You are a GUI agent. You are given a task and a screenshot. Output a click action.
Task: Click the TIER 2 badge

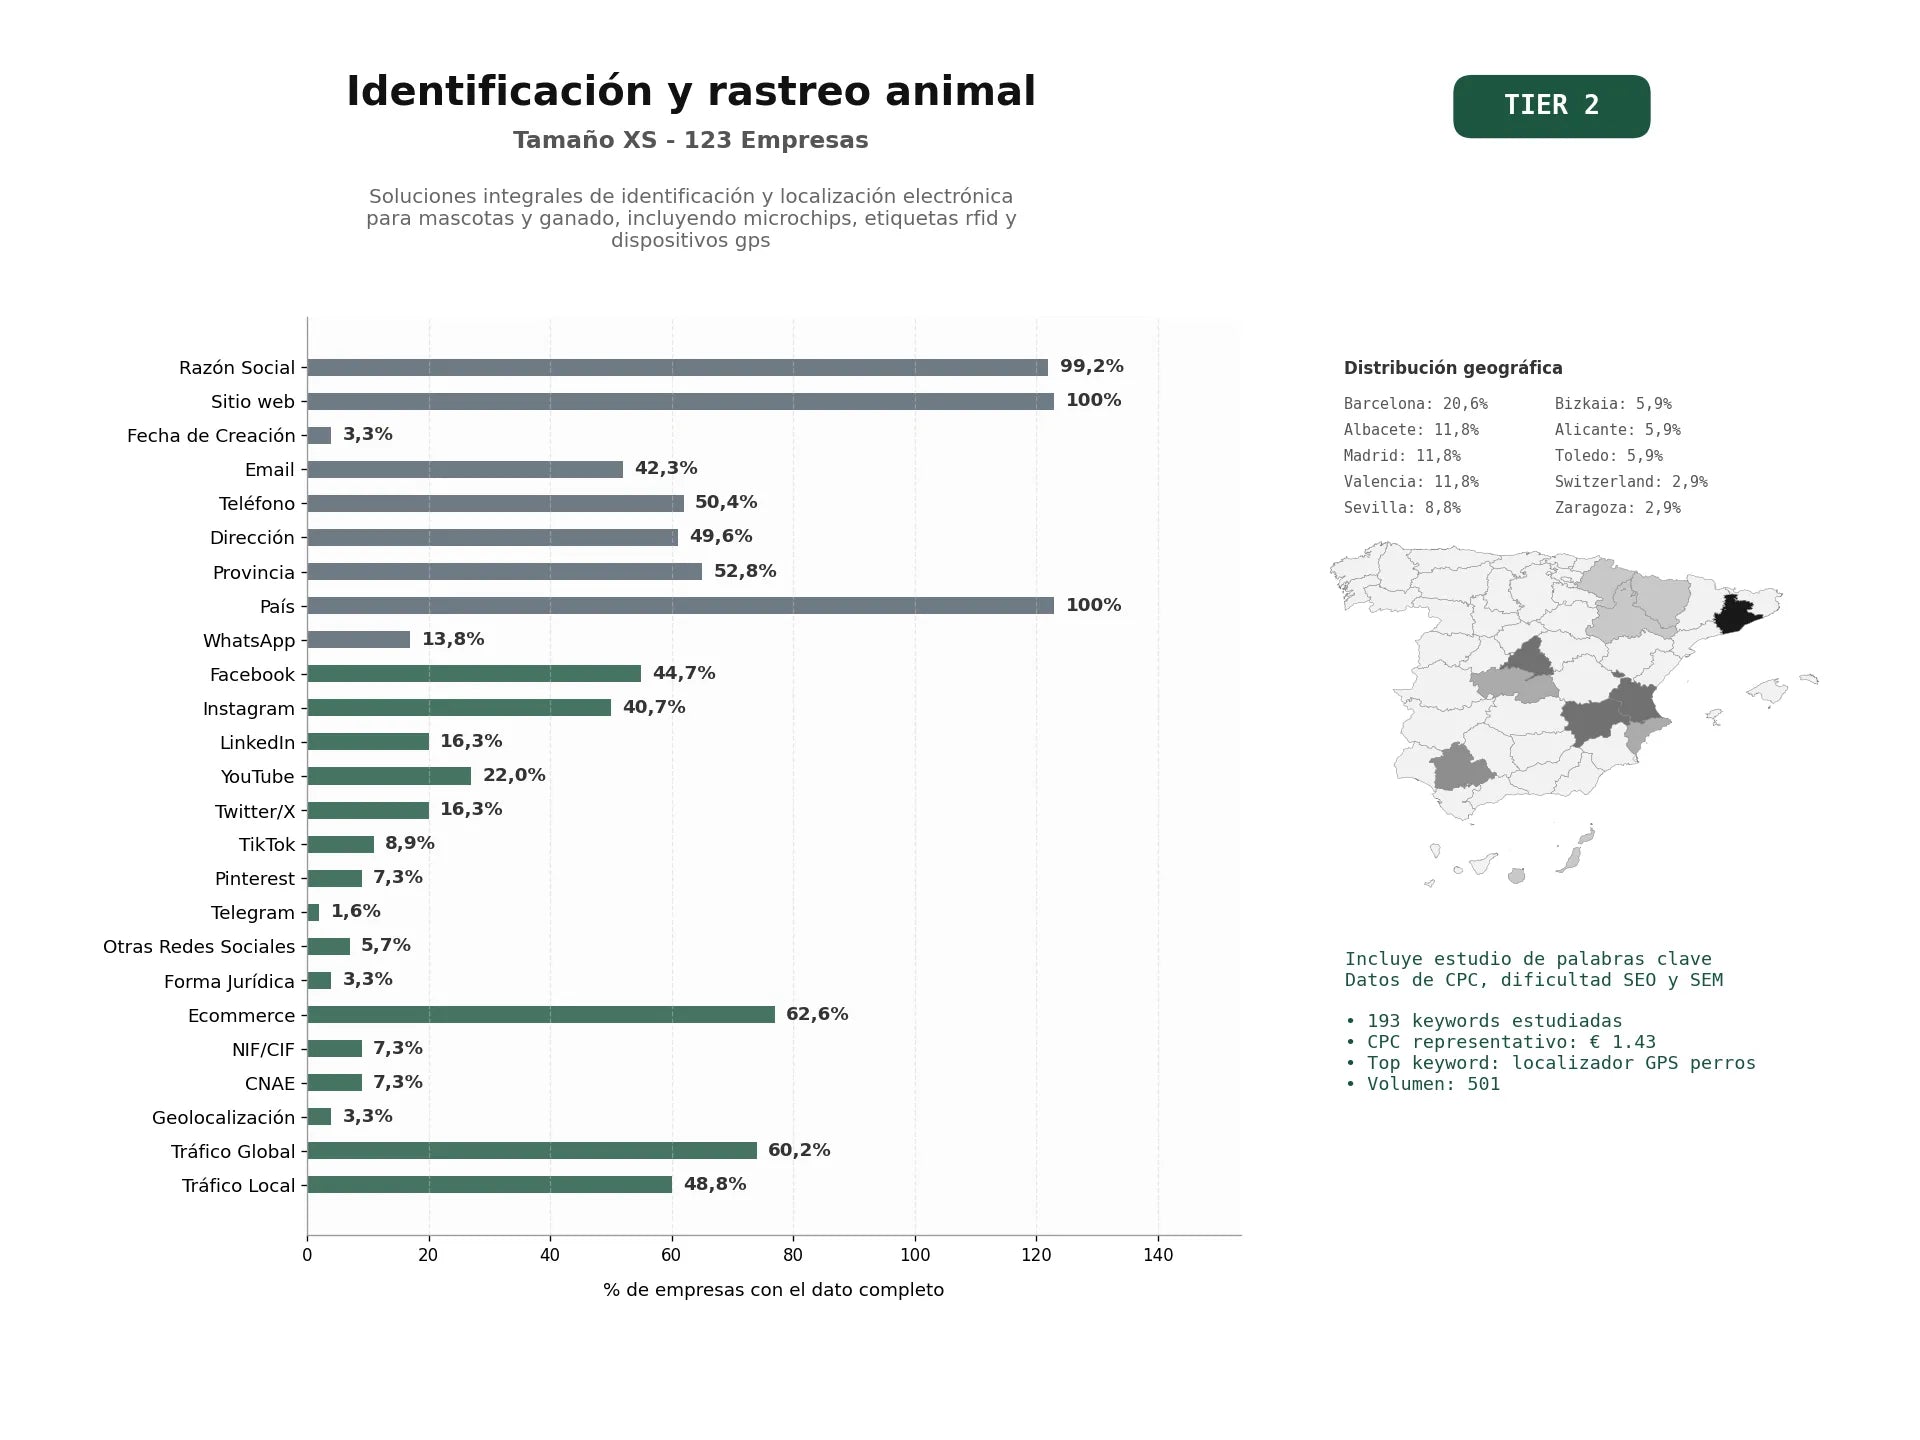1551,106
